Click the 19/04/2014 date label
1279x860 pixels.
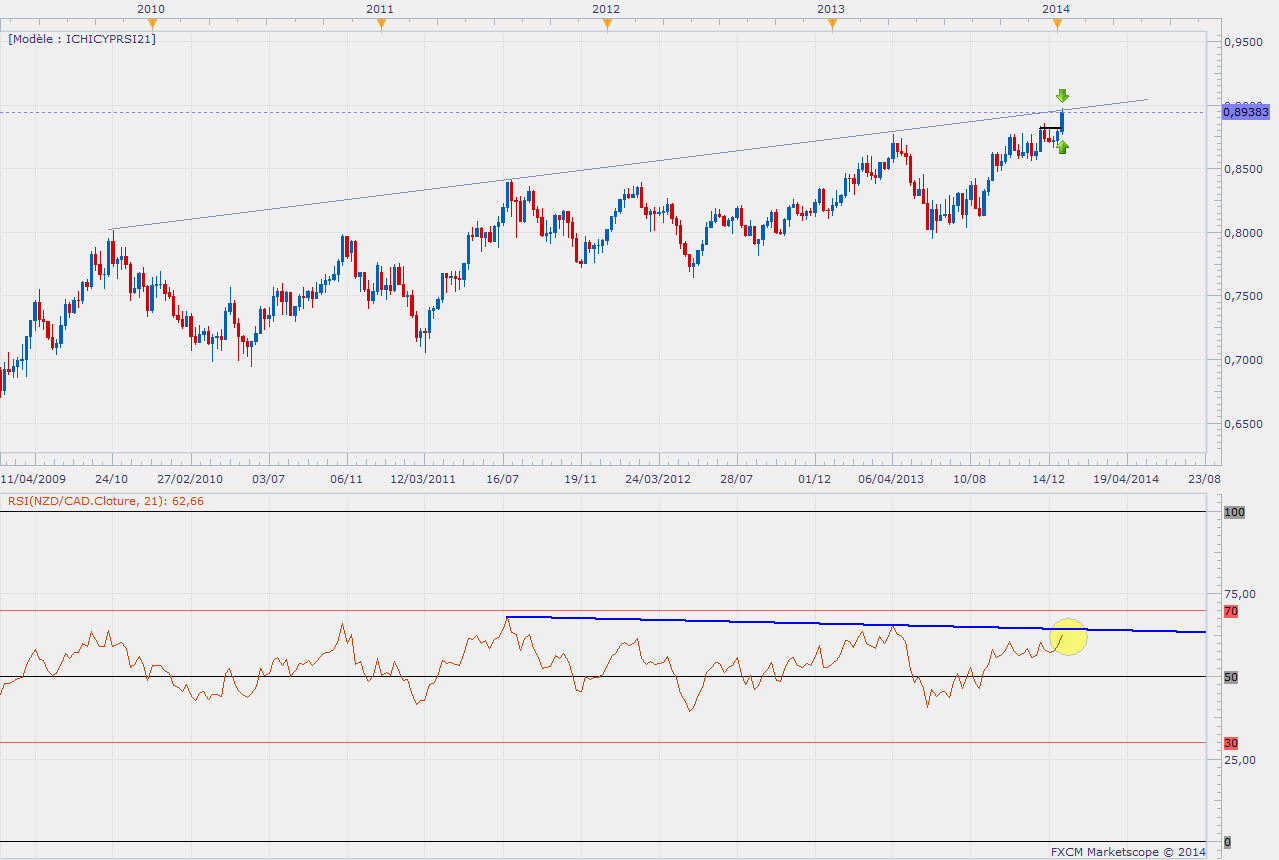tap(1127, 479)
